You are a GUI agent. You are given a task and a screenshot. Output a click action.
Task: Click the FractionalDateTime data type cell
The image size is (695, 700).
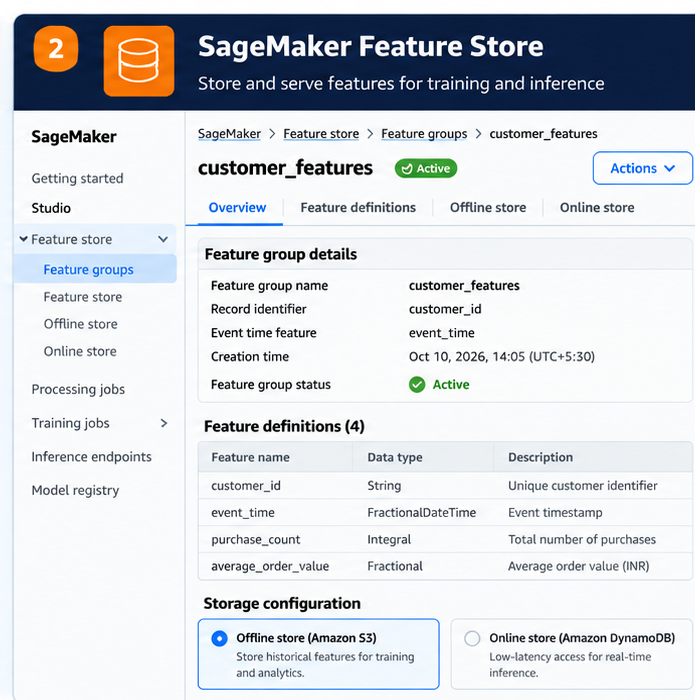tap(421, 512)
